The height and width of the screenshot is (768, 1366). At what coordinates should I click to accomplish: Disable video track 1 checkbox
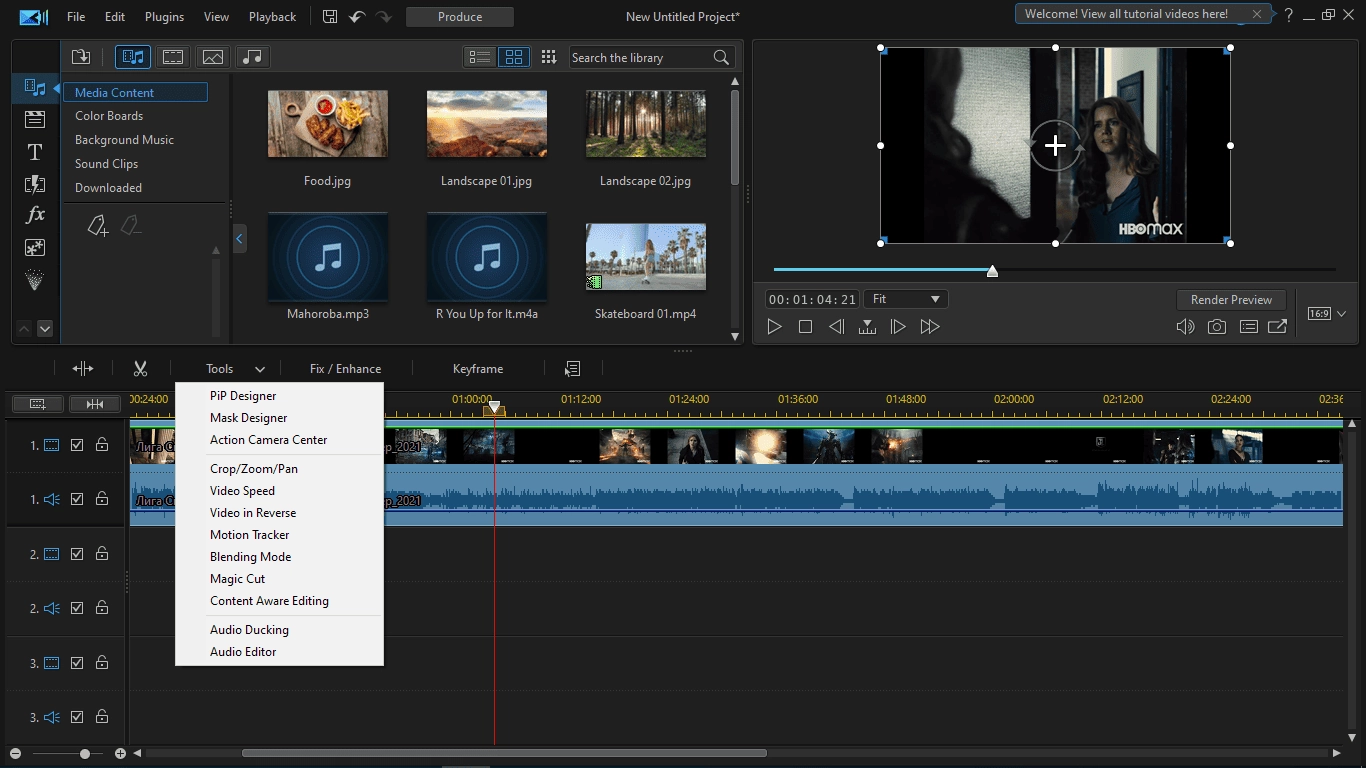click(x=77, y=445)
